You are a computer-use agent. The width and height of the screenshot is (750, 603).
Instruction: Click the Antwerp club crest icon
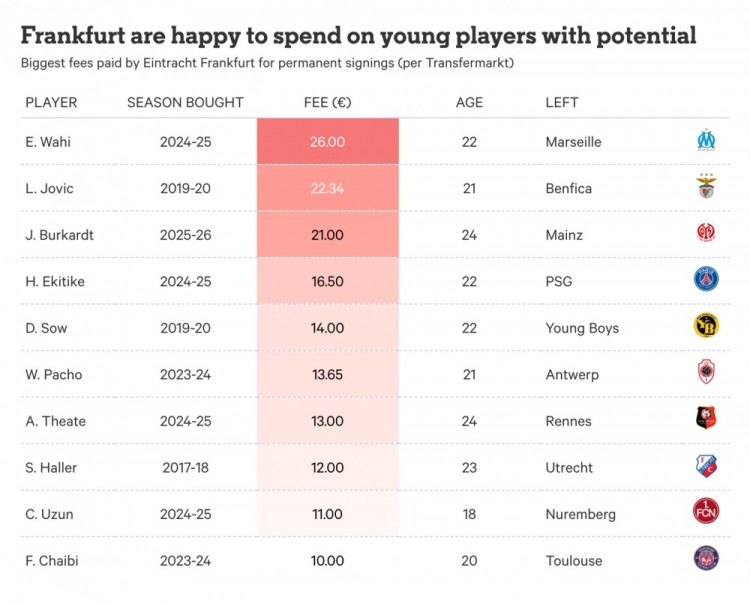point(707,374)
